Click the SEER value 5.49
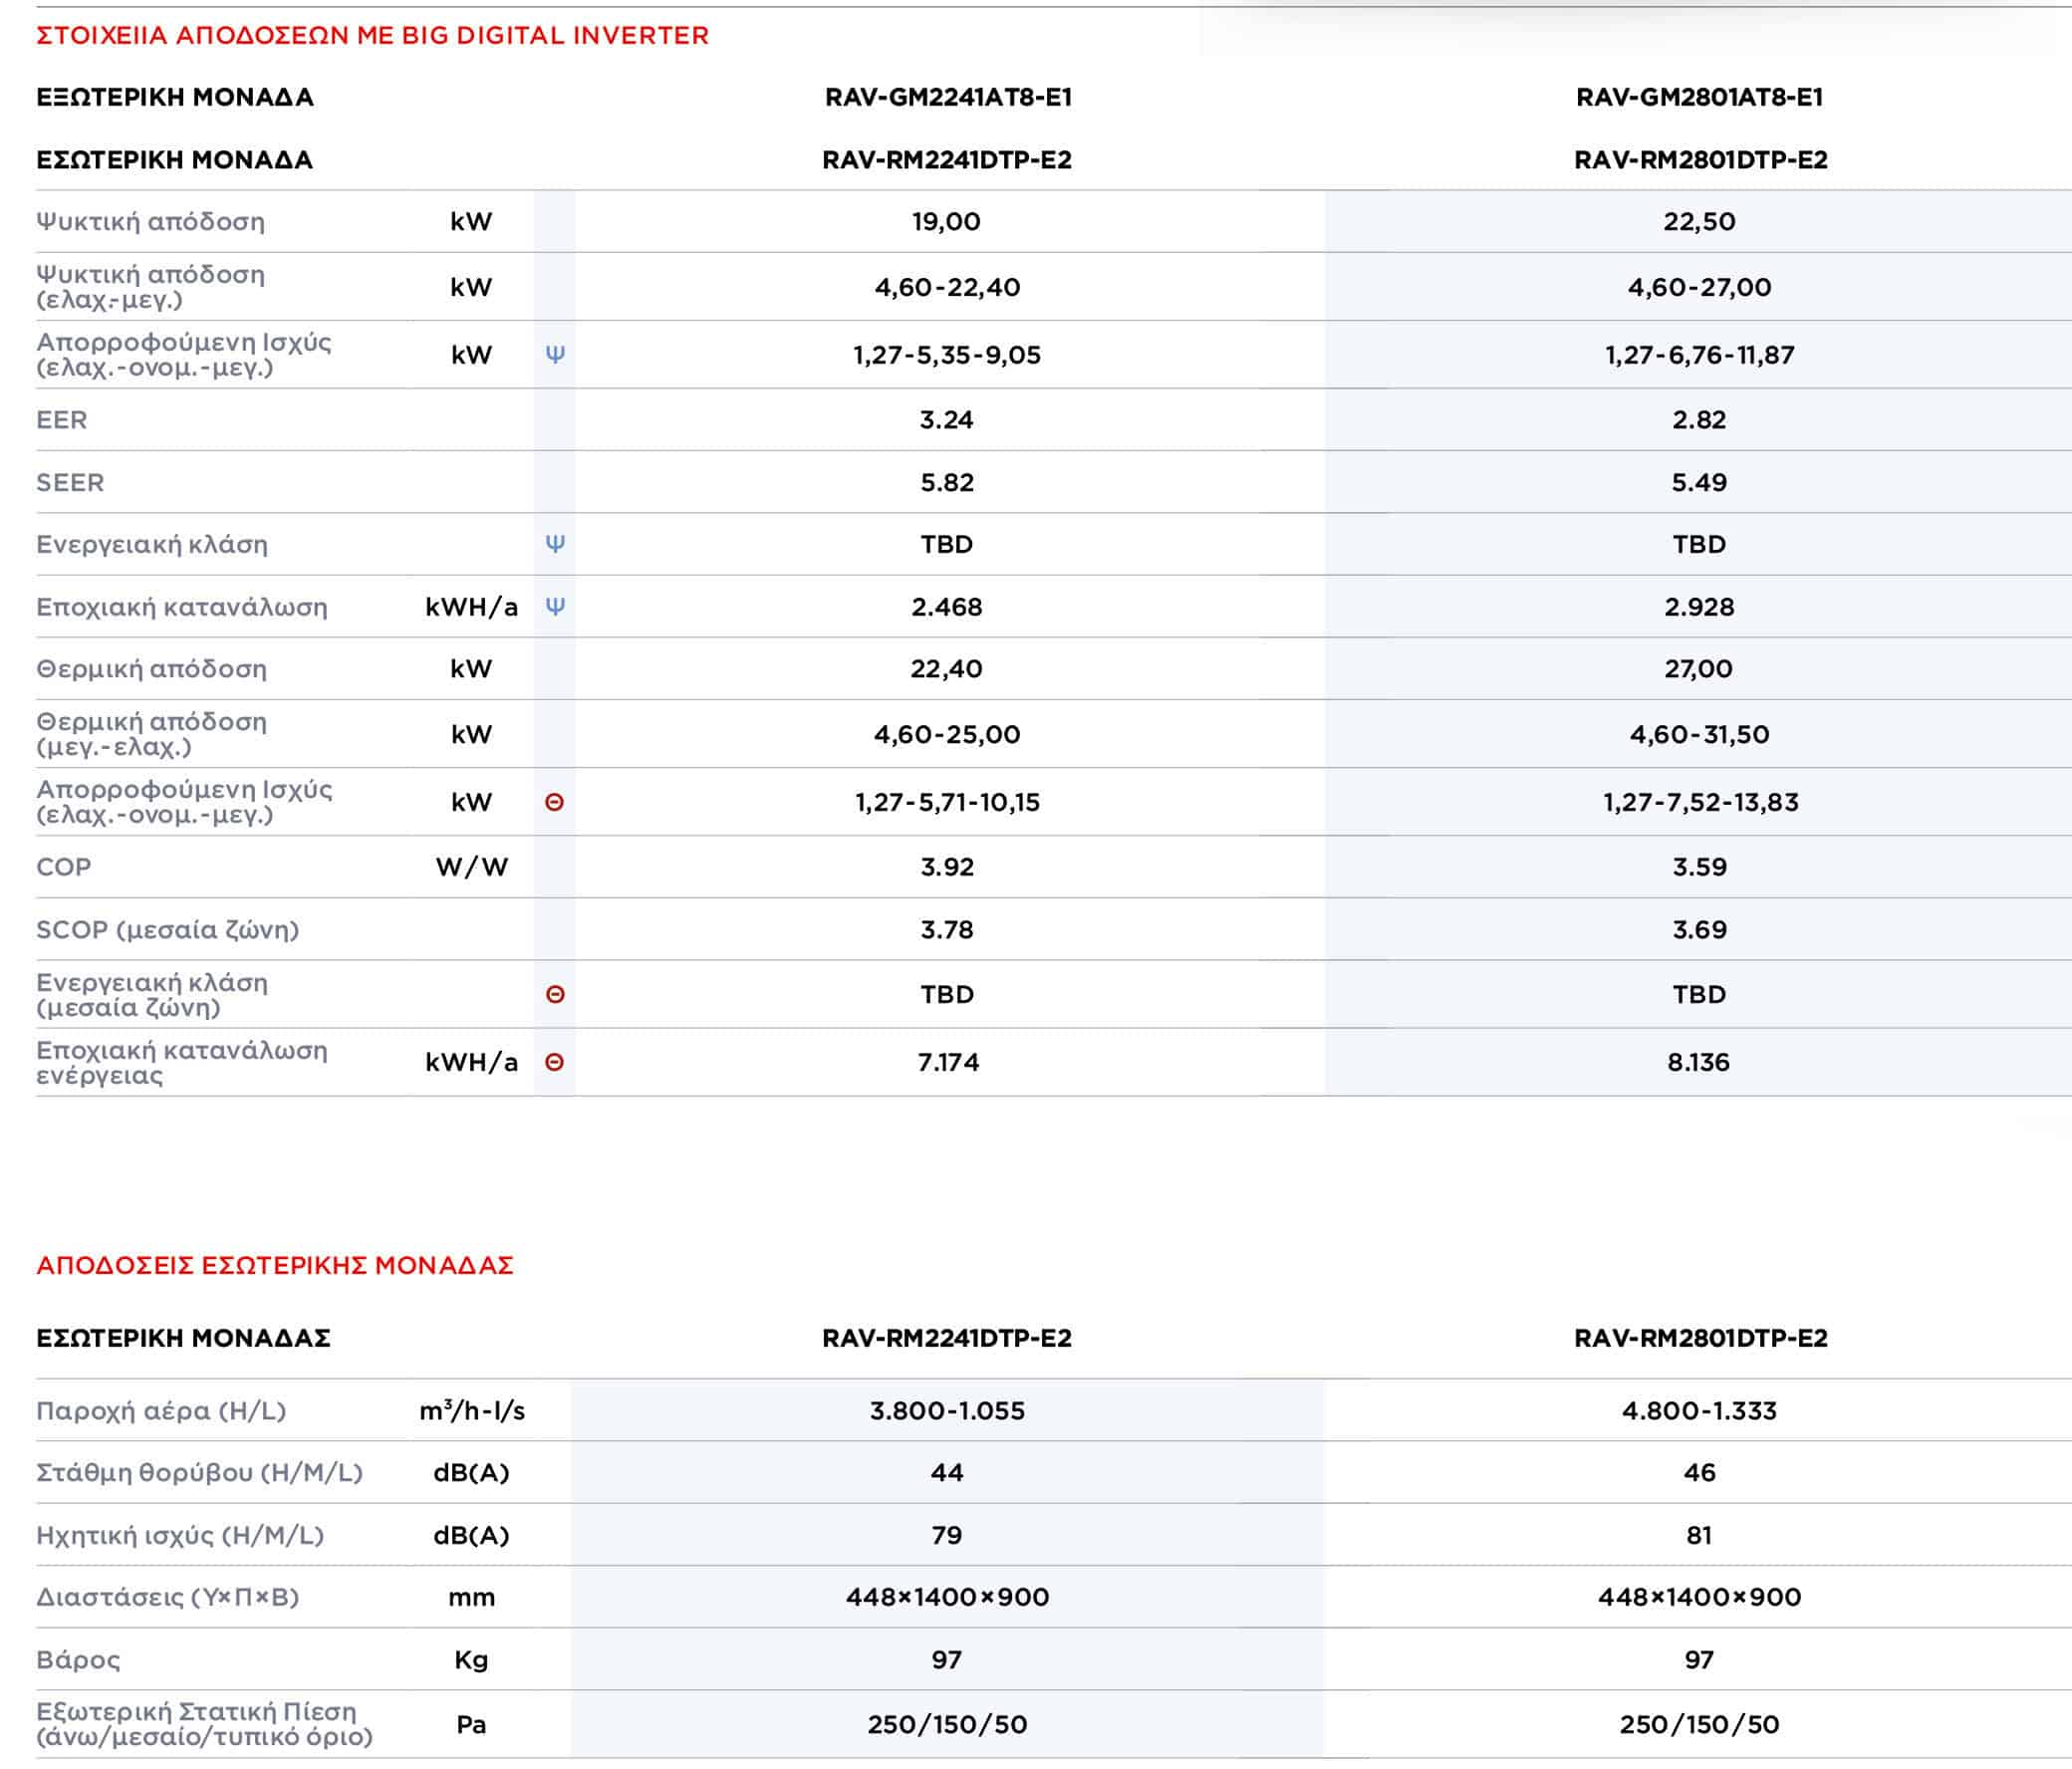Image resolution: width=2072 pixels, height=1769 pixels. click(x=1699, y=482)
